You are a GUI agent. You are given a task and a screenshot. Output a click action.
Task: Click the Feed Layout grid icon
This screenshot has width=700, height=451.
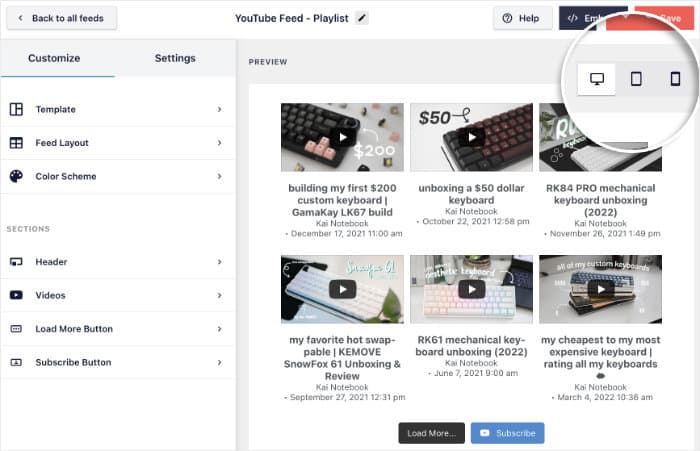16,143
